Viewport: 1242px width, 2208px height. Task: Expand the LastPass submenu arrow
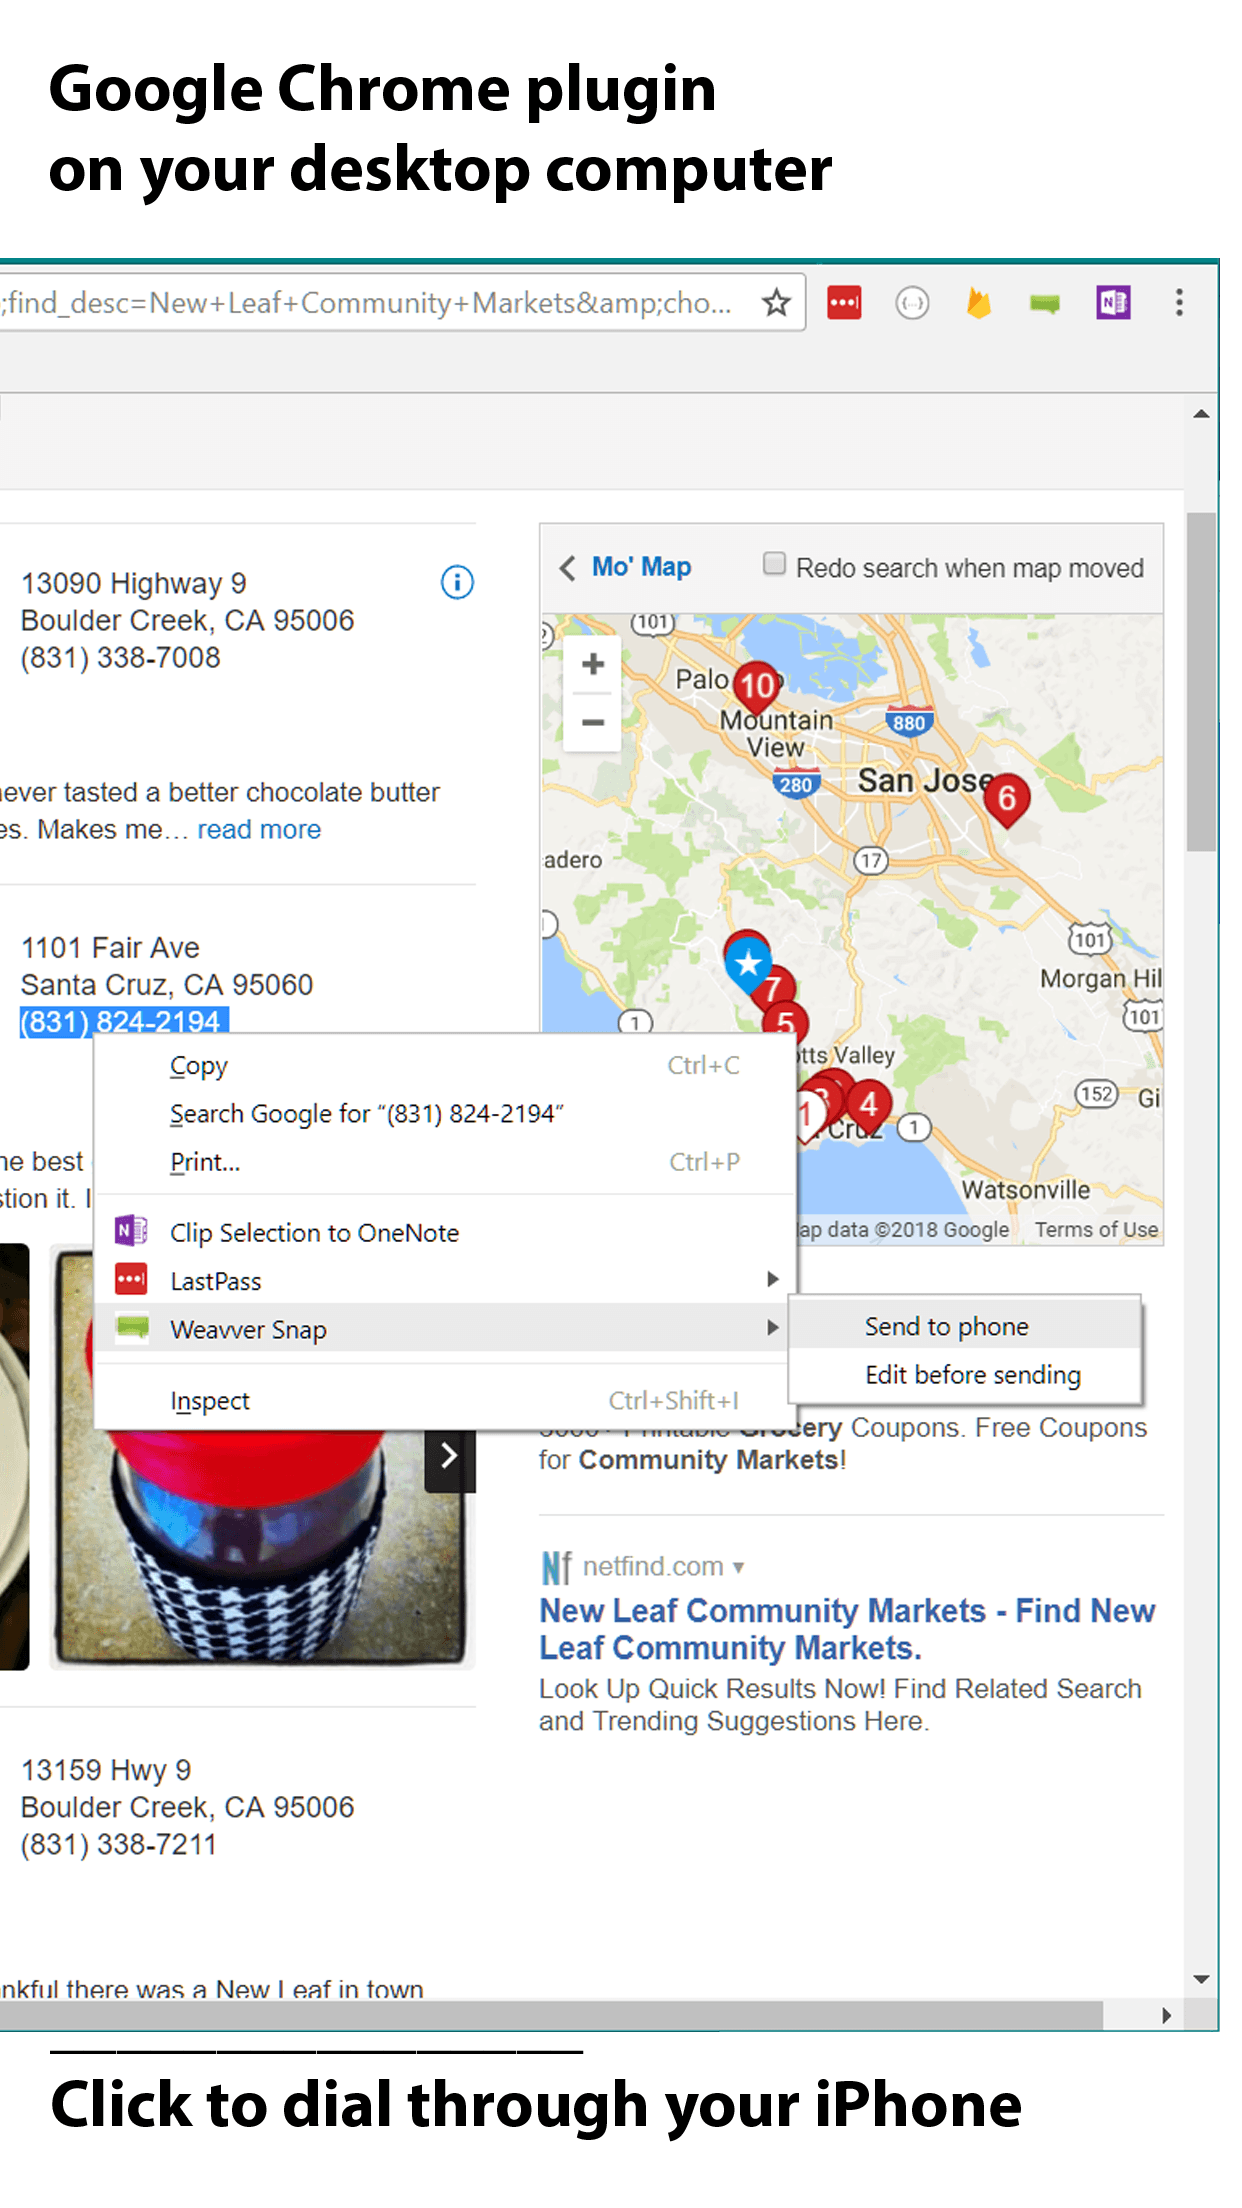click(772, 1279)
